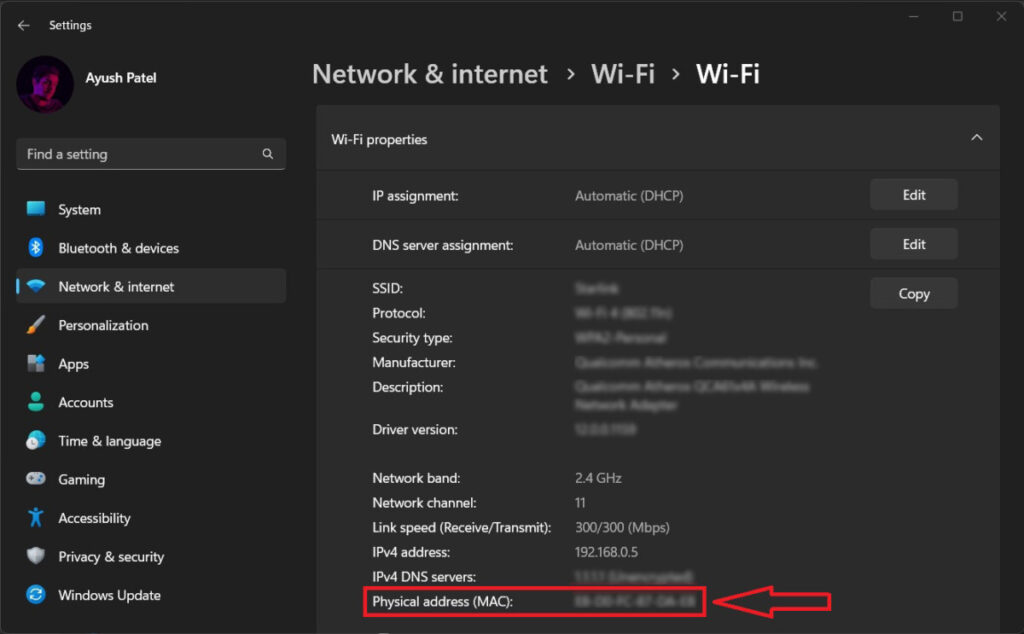The image size is (1024, 634).
Task: Select Bluetooth & devices in the sidebar
Action: click(x=119, y=248)
